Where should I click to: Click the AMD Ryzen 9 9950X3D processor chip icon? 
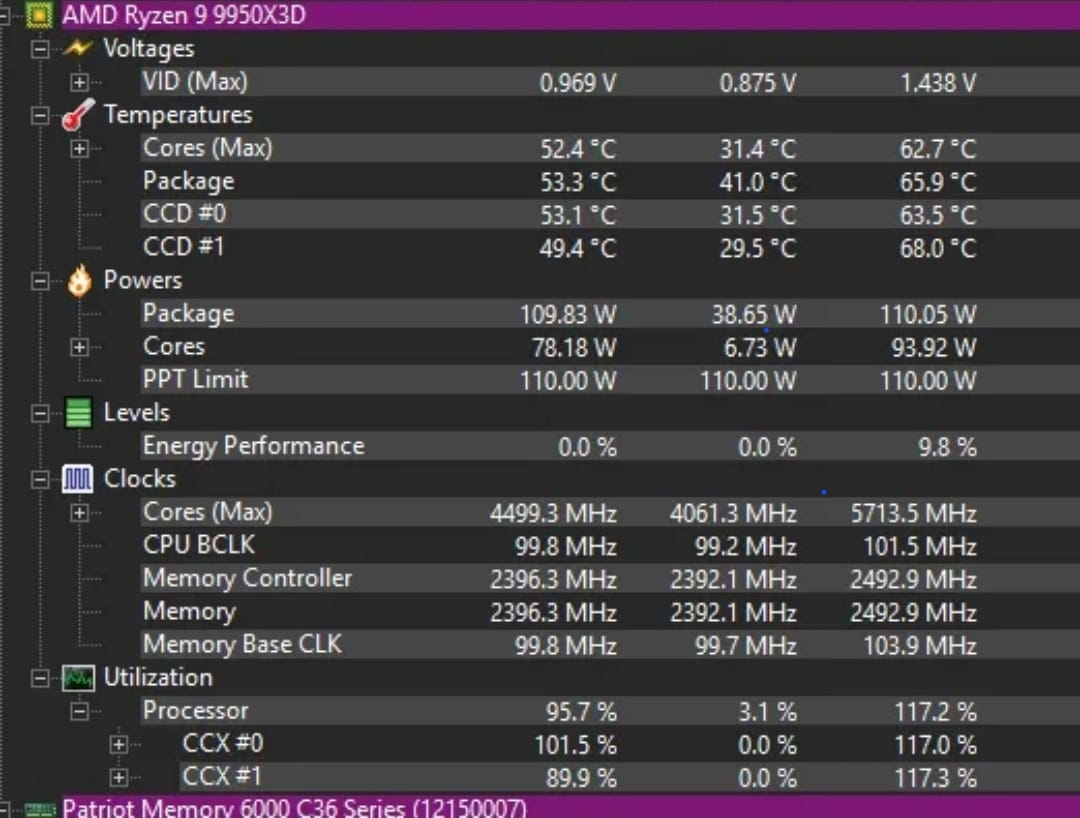click(39, 14)
